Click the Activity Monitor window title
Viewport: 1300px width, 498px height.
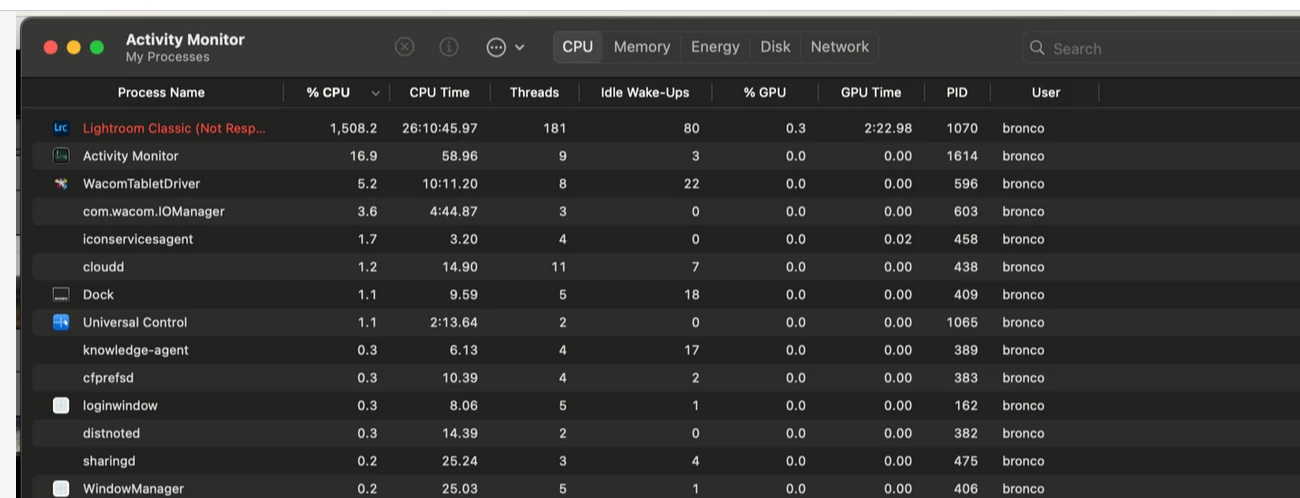point(185,40)
